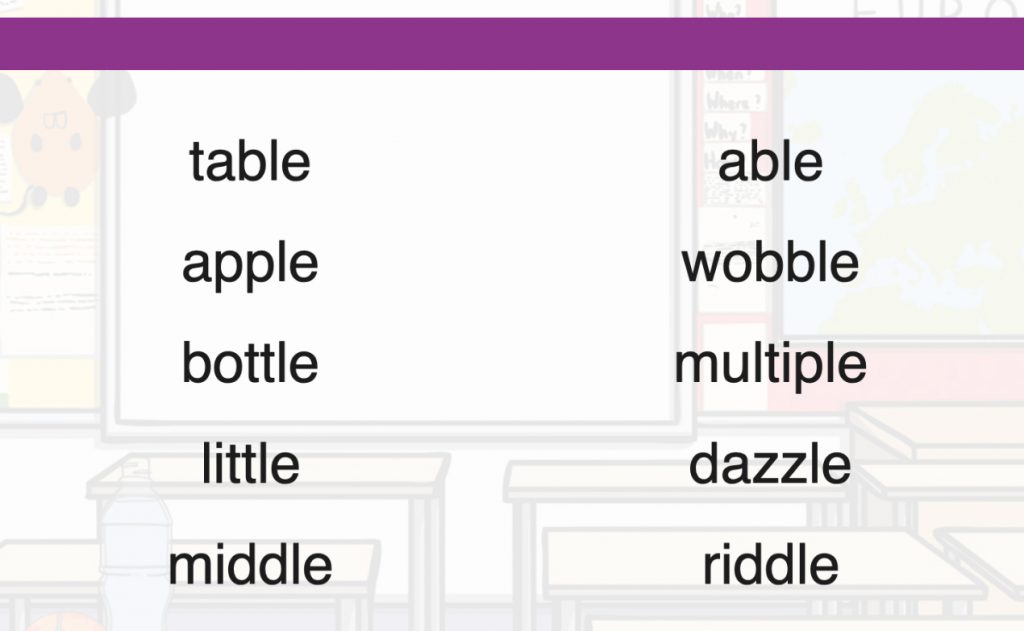Click the purple header bar

pyautogui.click(x=512, y=43)
